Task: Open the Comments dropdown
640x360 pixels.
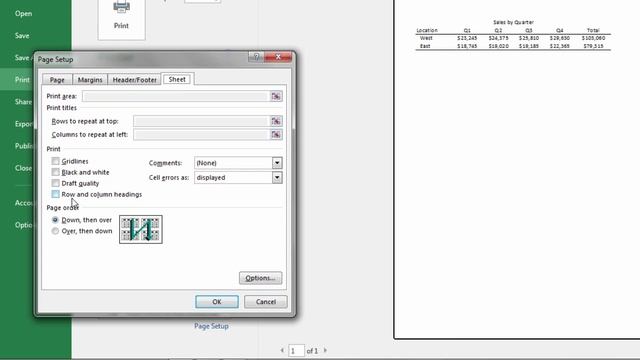Action: pyautogui.click(x=277, y=163)
